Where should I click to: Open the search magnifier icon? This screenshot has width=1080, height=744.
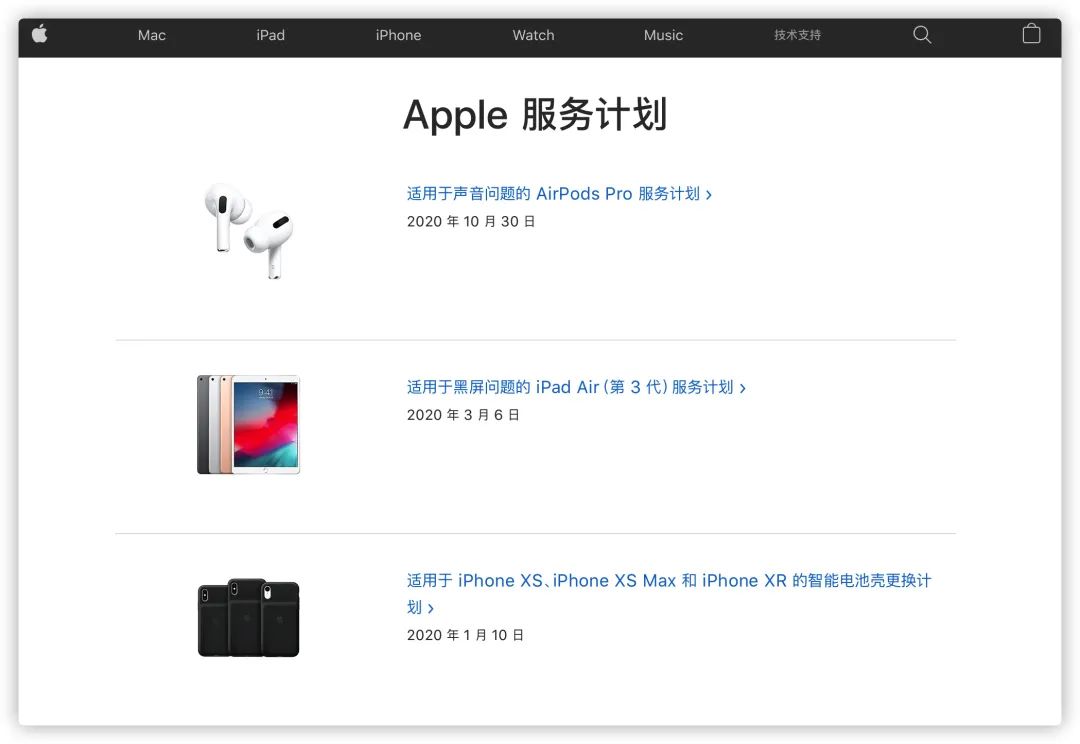click(x=922, y=34)
